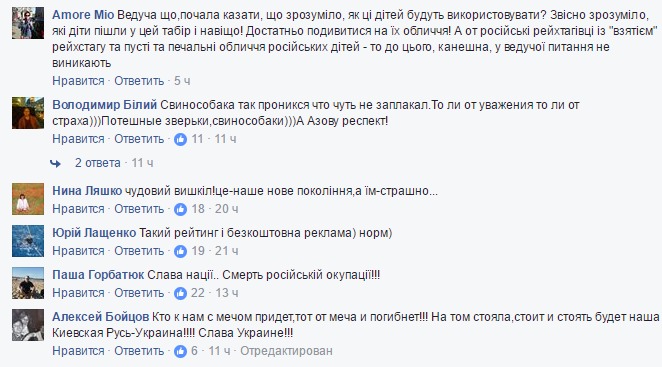Click the reply arrow icon beside 2 ответа
The width and height of the screenshot is (662, 367).
coord(55,163)
